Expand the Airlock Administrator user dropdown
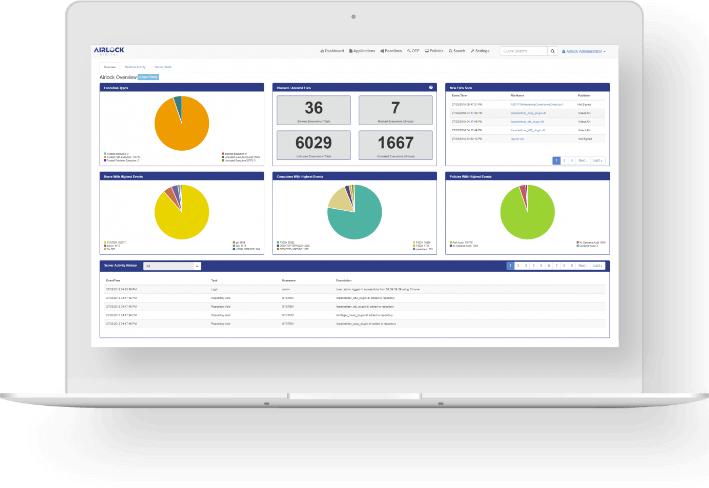 [x=584, y=52]
